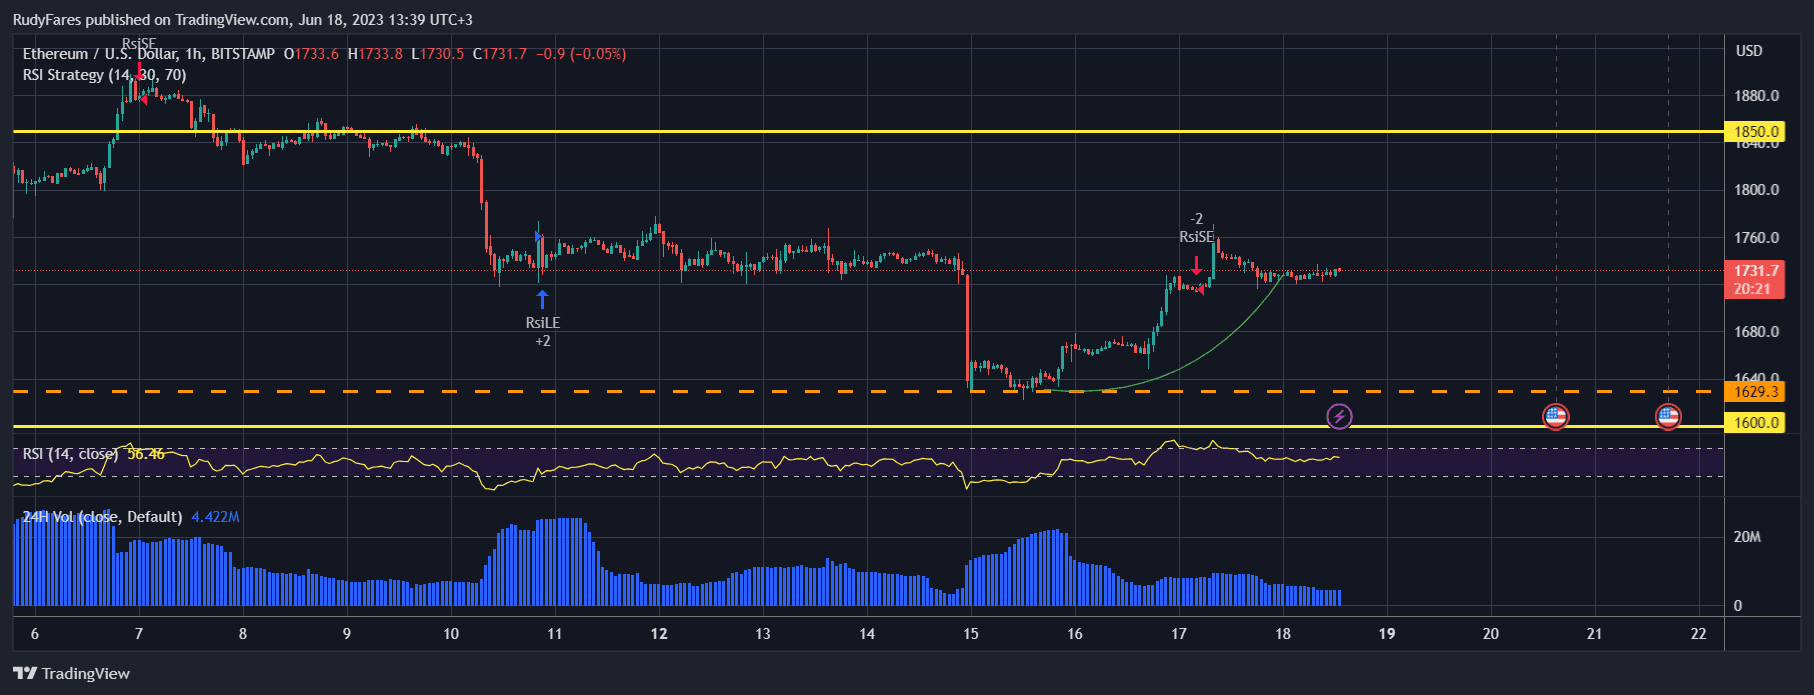
Task: Click date 19 on the time axis
Action: point(1387,633)
